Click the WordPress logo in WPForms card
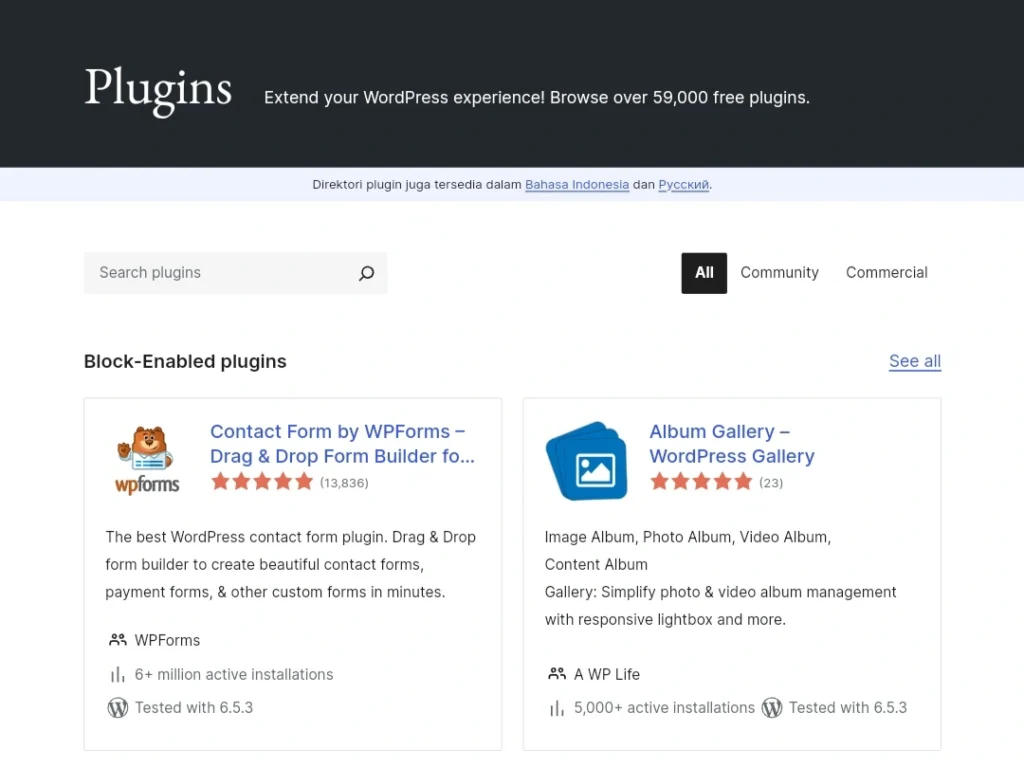The image size is (1024, 768). click(118, 708)
